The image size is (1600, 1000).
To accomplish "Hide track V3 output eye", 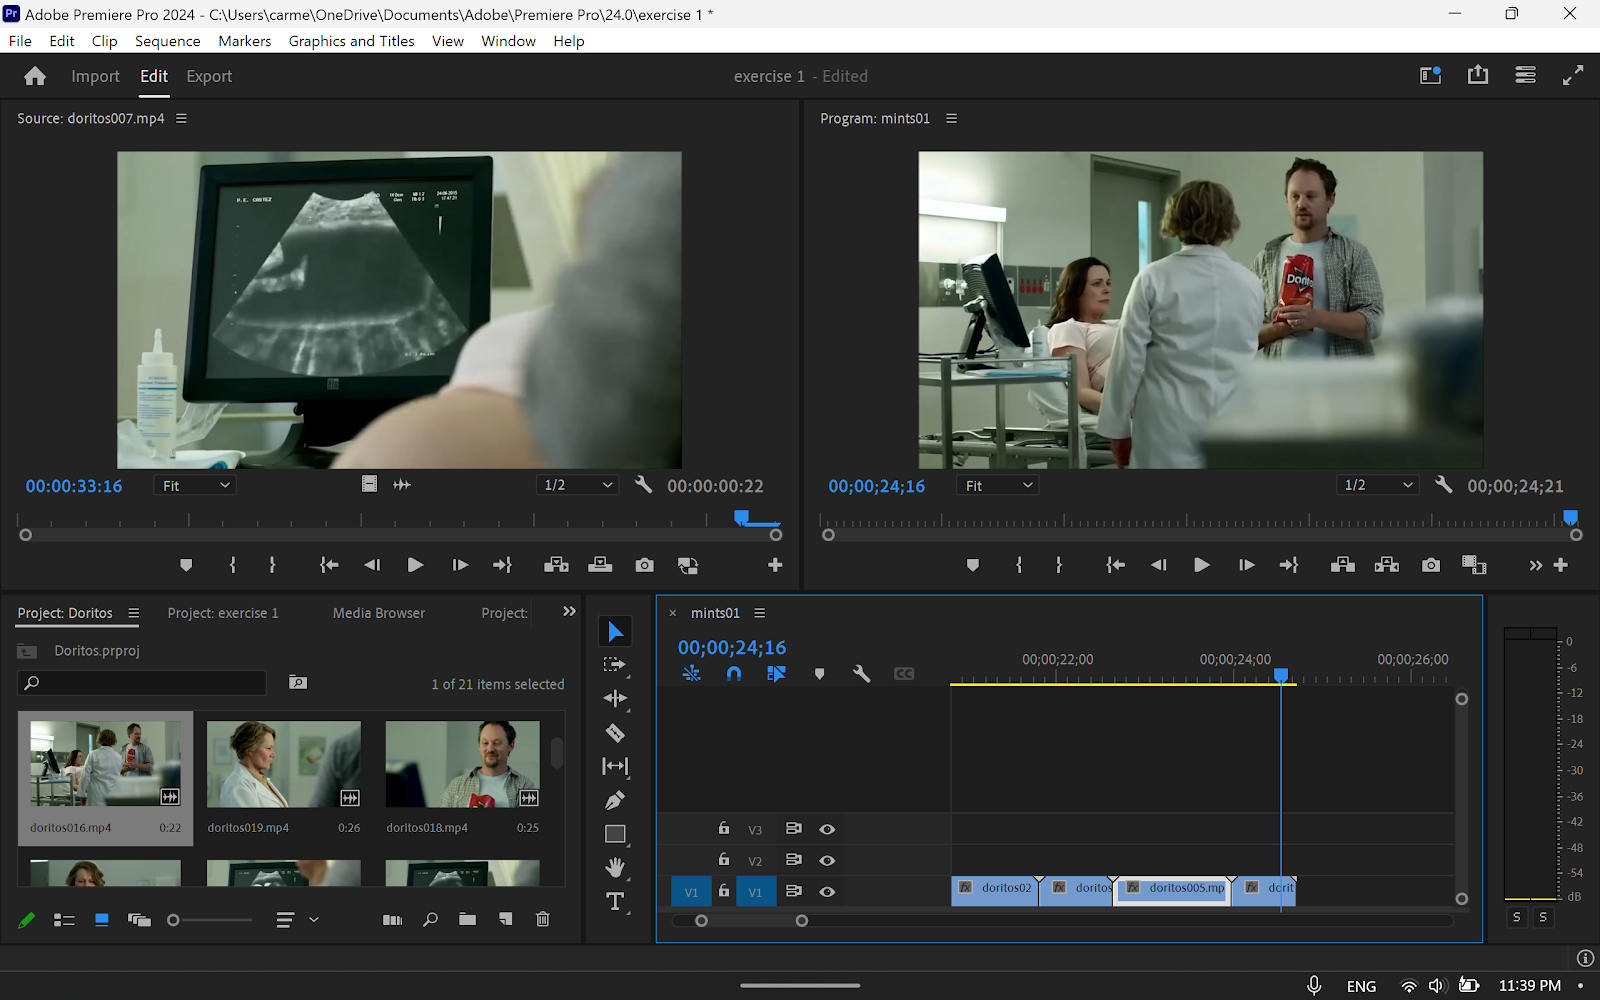I will [x=827, y=829].
